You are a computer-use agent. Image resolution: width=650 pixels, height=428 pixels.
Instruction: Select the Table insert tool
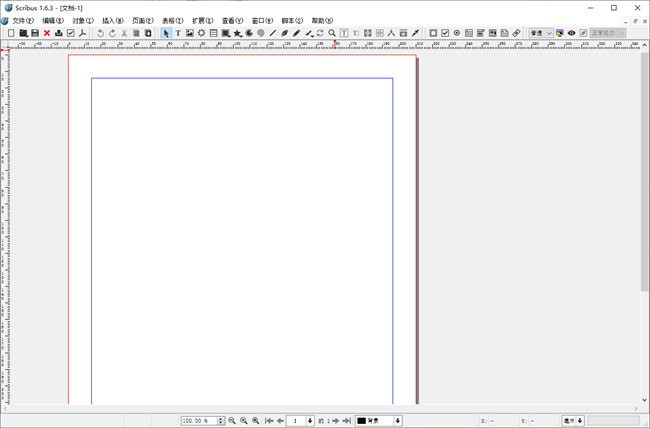(x=213, y=33)
